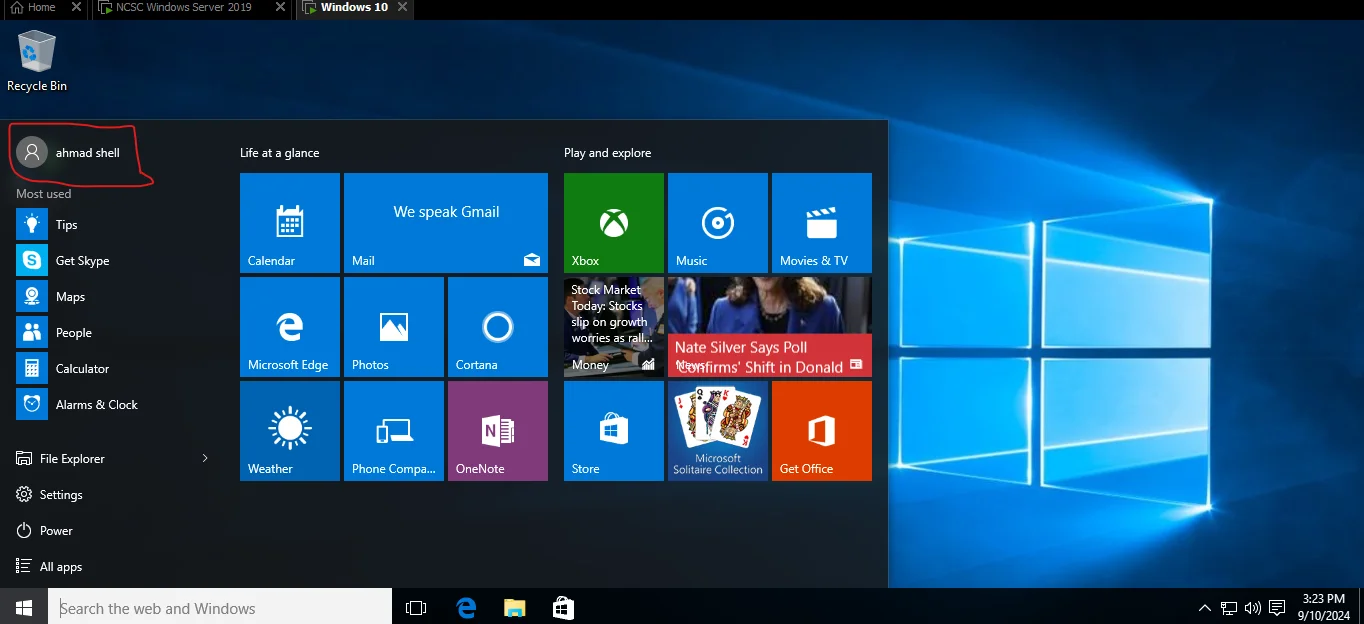Viewport: 1364px width, 624px height.
Task: Launch Microsoft Edge tile
Action: pos(290,327)
